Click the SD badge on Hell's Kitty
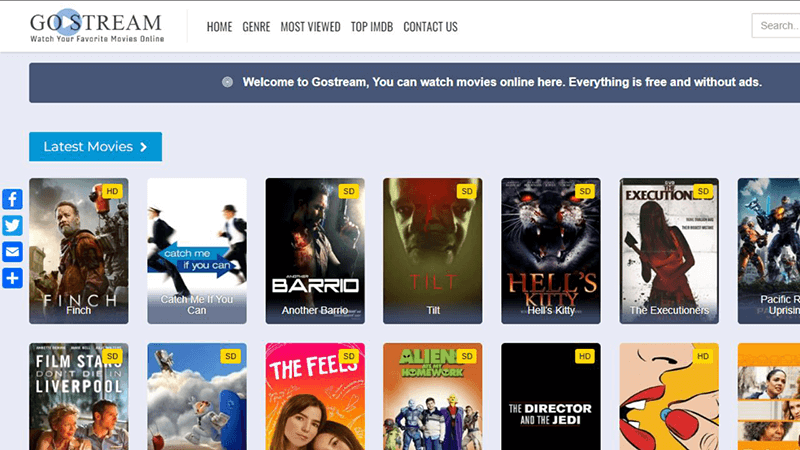800x450 pixels. click(585, 191)
